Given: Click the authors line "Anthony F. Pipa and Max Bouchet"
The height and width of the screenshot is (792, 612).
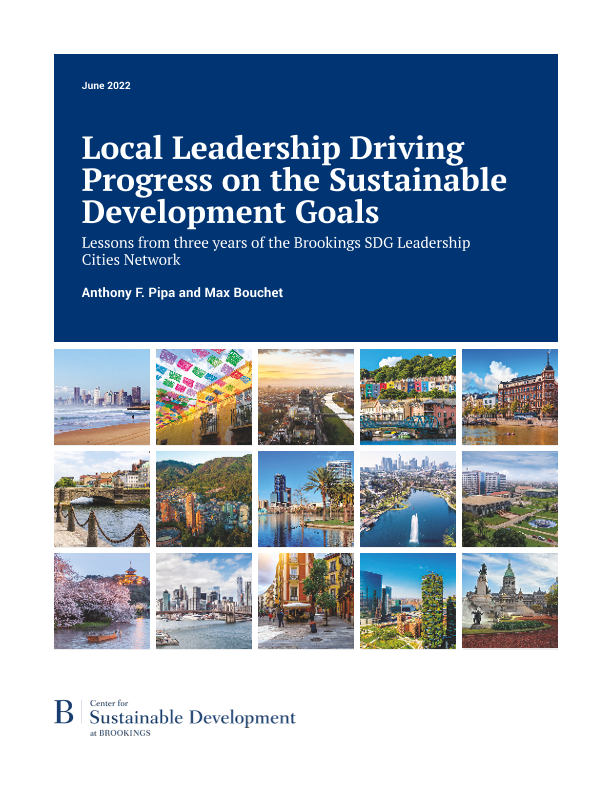Looking at the screenshot, I should (x=183, y=292).
